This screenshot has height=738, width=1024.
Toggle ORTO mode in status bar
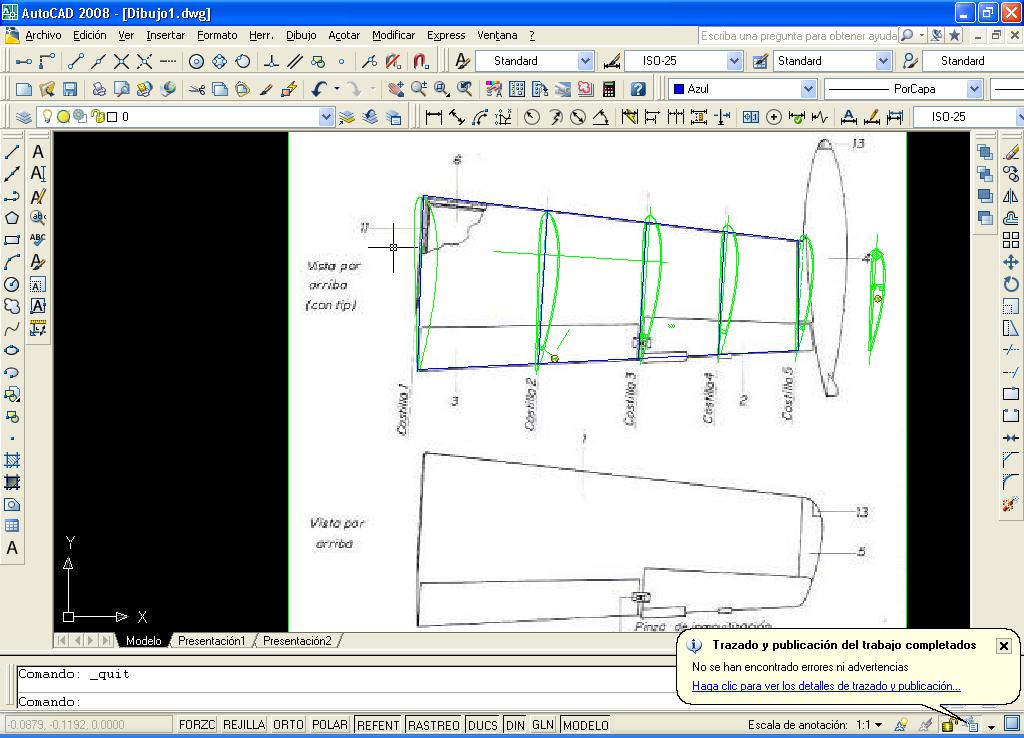click(288, 725)
